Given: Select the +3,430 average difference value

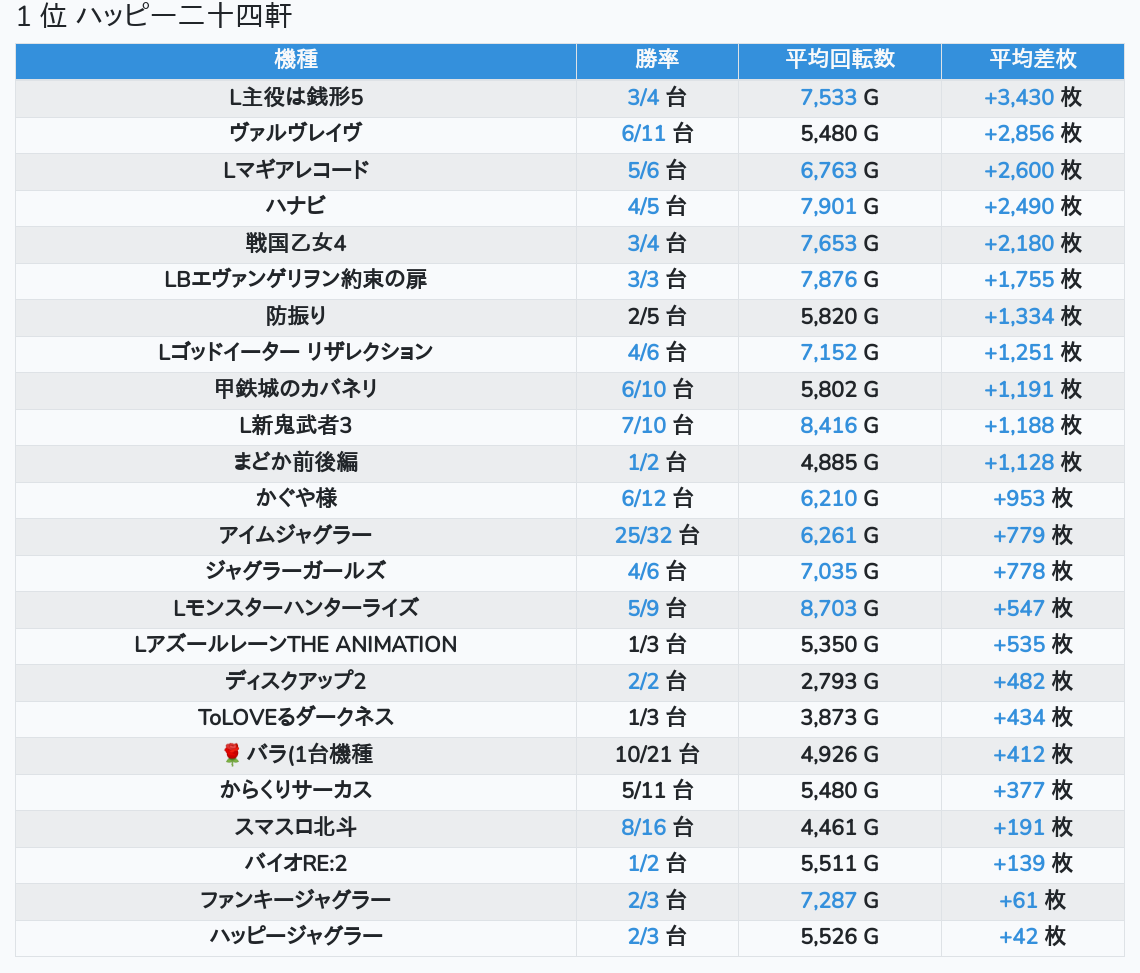Looking at the screenshot, I should (x=1019, y=97).
